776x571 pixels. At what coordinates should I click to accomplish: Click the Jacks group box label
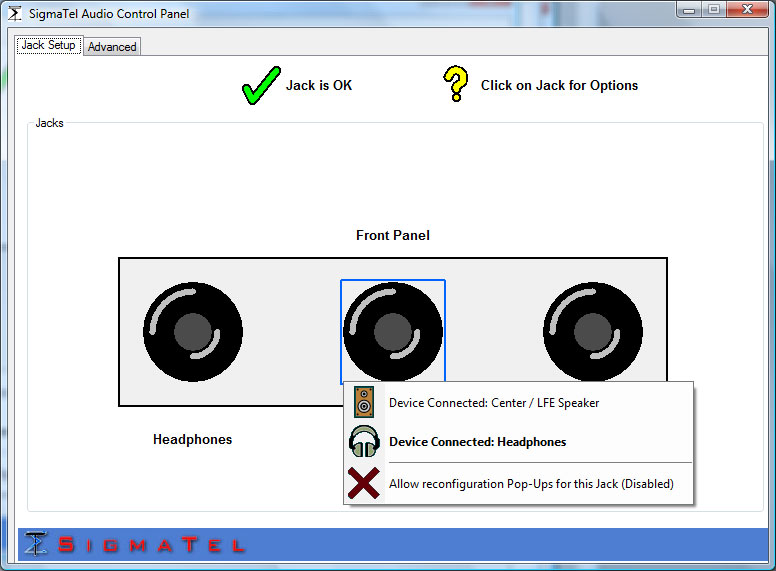tap(49, 123)
